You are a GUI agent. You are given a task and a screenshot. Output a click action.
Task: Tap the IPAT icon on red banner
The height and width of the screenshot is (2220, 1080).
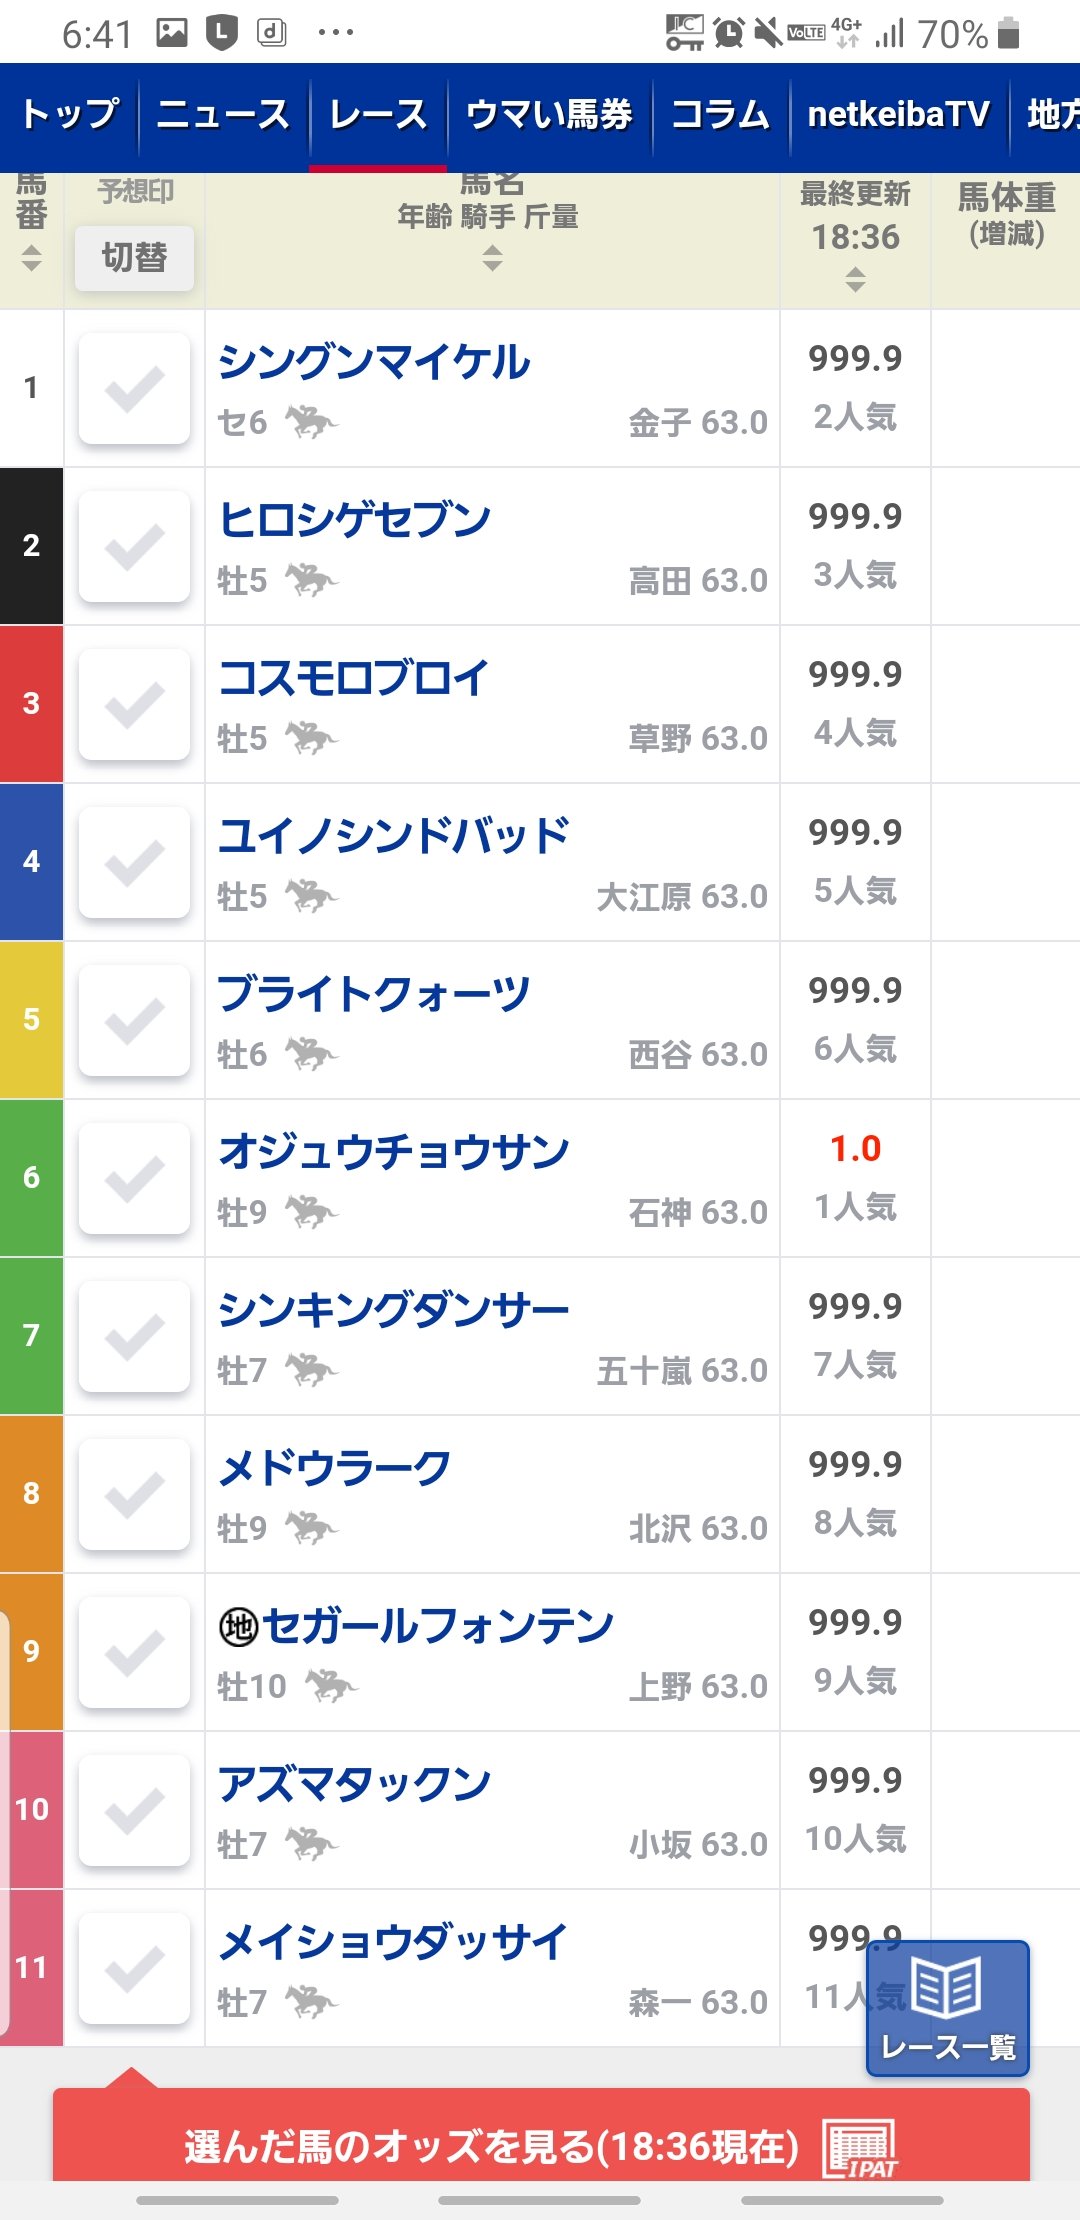pos(860,2148)
